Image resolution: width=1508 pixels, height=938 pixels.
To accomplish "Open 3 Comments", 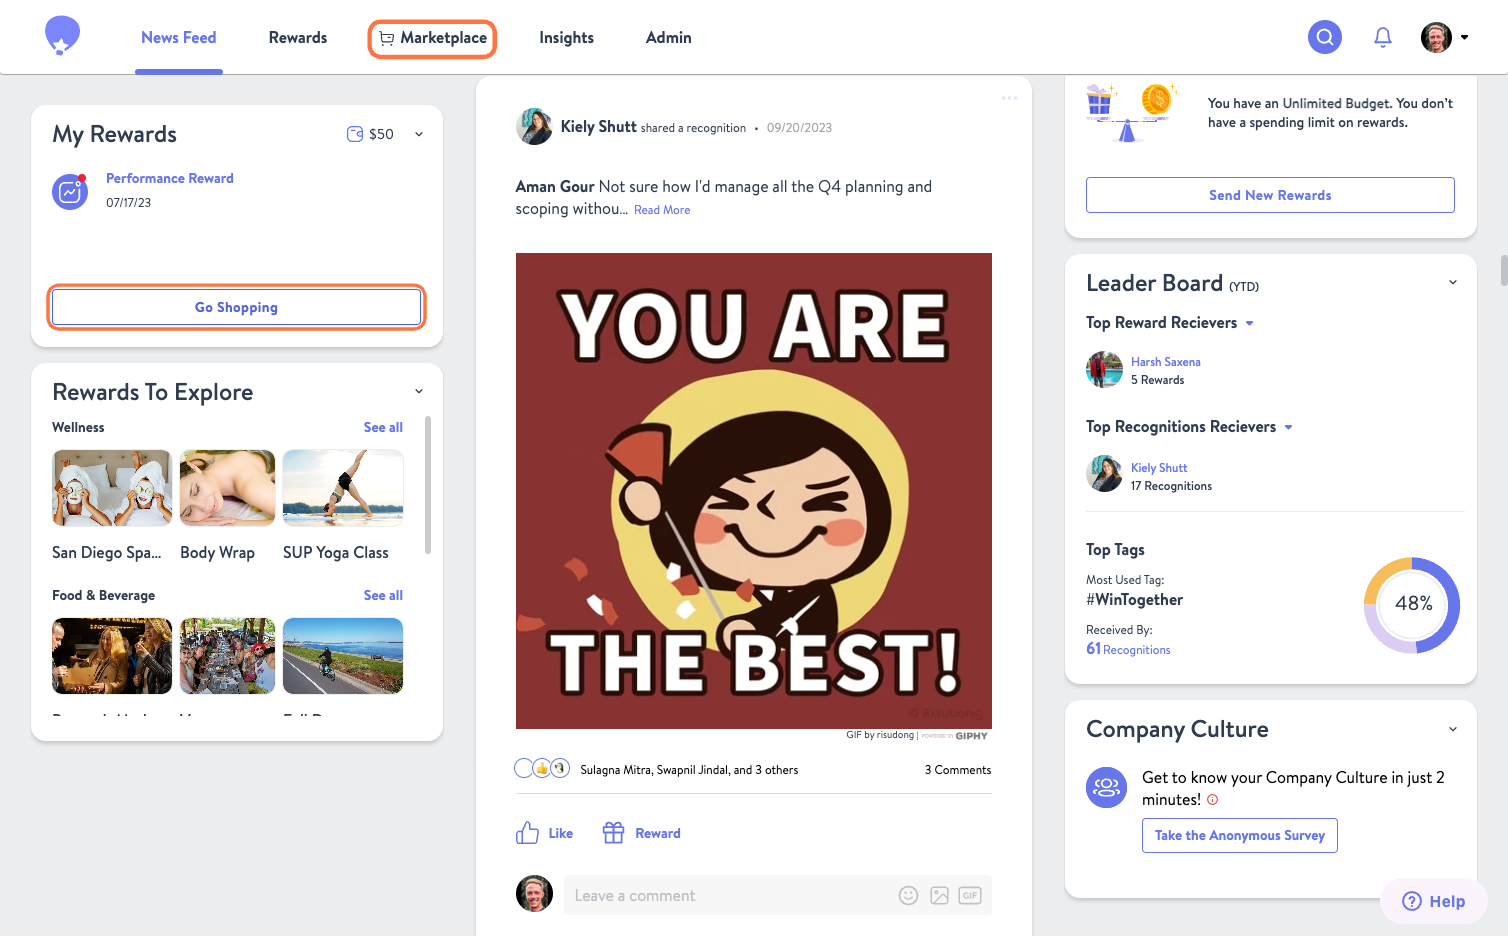I will pyautogui.click(x=958, y=770).
